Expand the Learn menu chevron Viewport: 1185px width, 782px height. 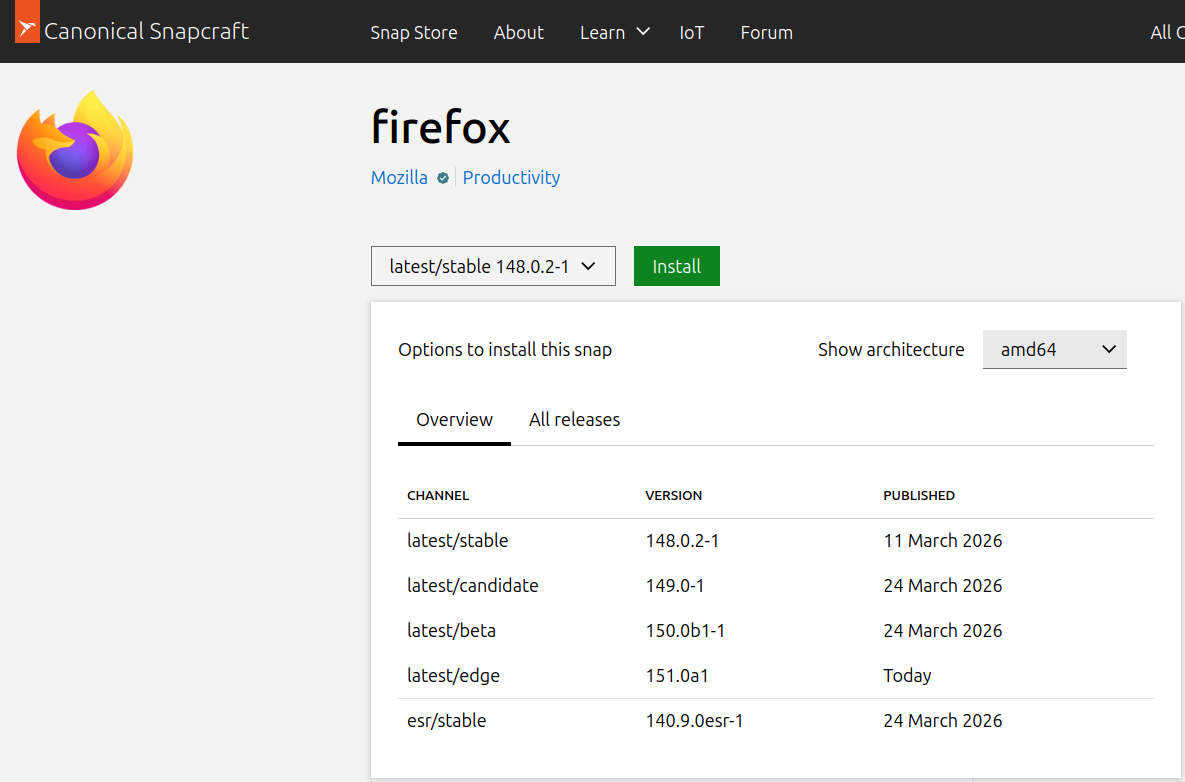tap(642, 32)
